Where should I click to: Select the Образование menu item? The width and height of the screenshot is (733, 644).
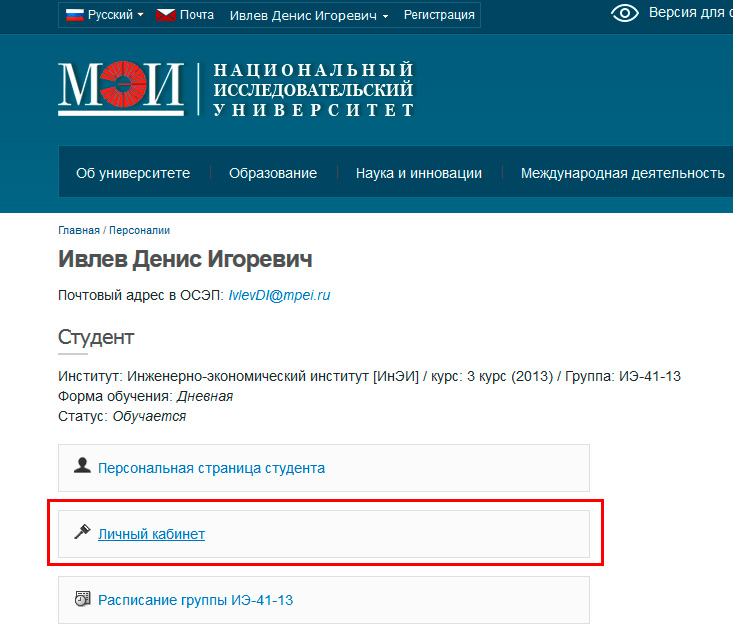[x=273, y=173]
